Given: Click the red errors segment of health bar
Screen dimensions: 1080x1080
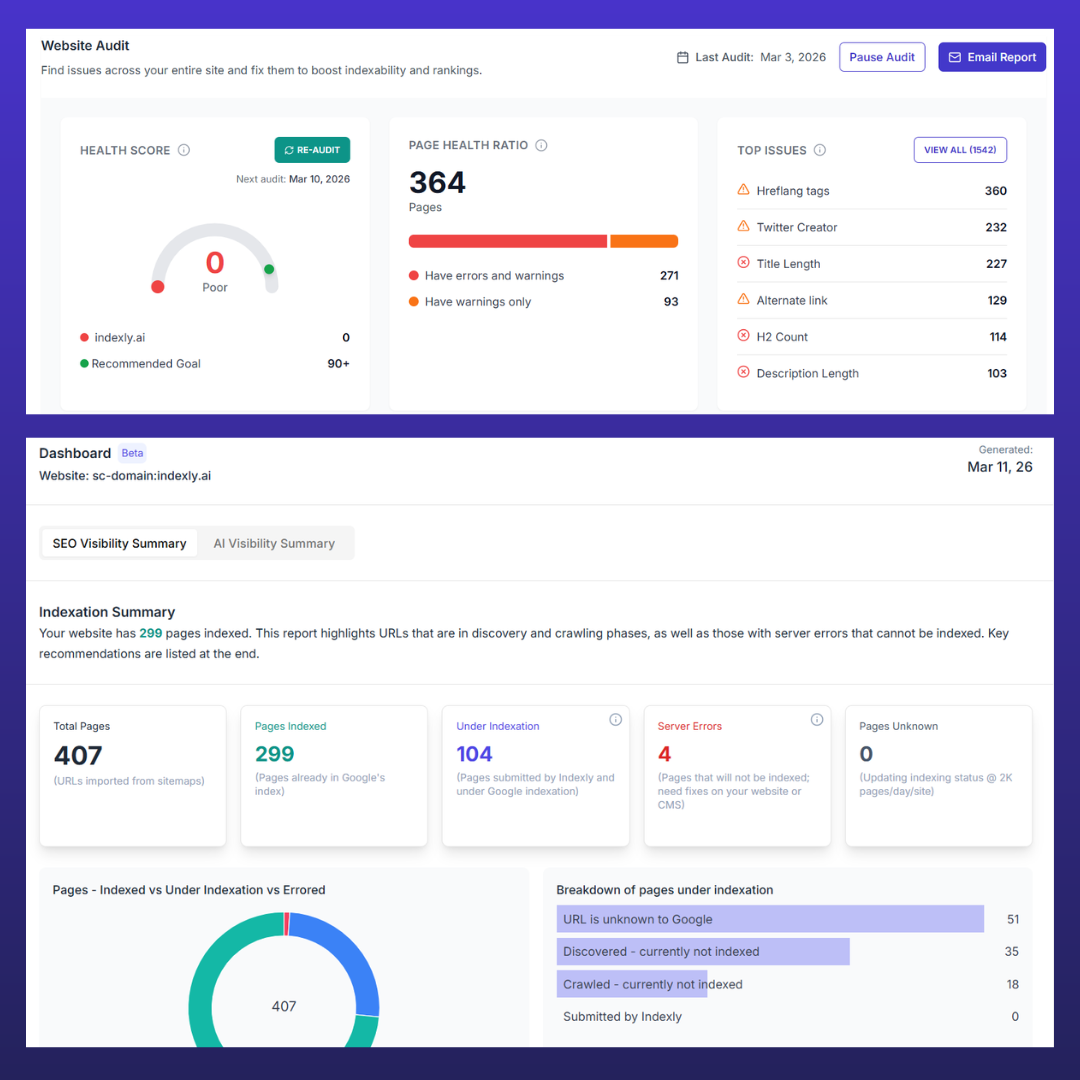Looking at the screenshot, I should (x=507, y=241).
